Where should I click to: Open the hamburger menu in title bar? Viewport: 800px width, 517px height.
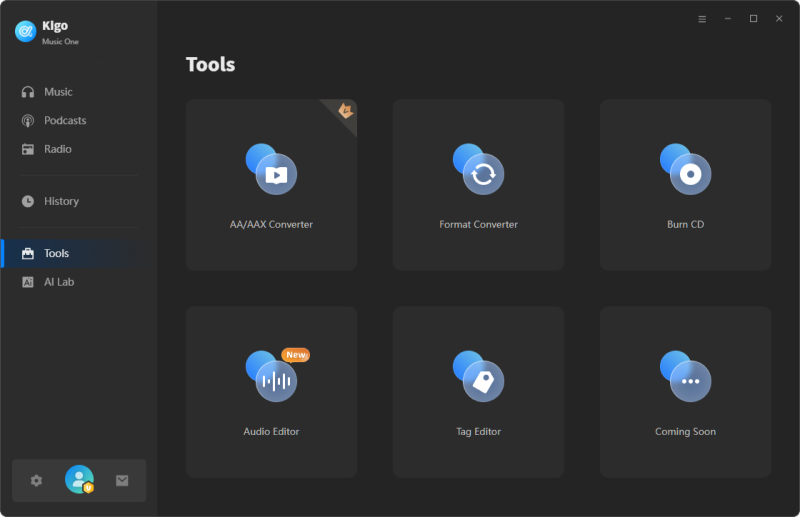point(702,19)
